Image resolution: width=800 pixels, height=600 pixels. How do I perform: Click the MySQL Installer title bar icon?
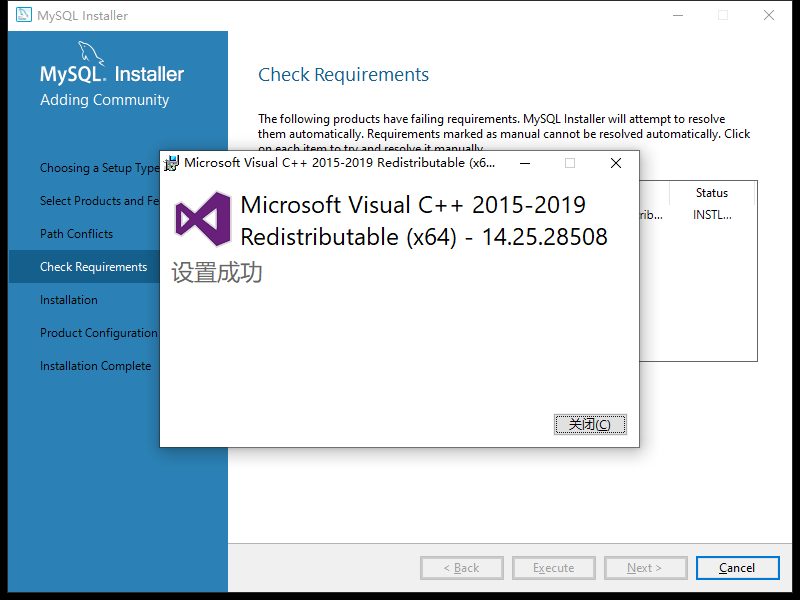[x=22, y=15]
